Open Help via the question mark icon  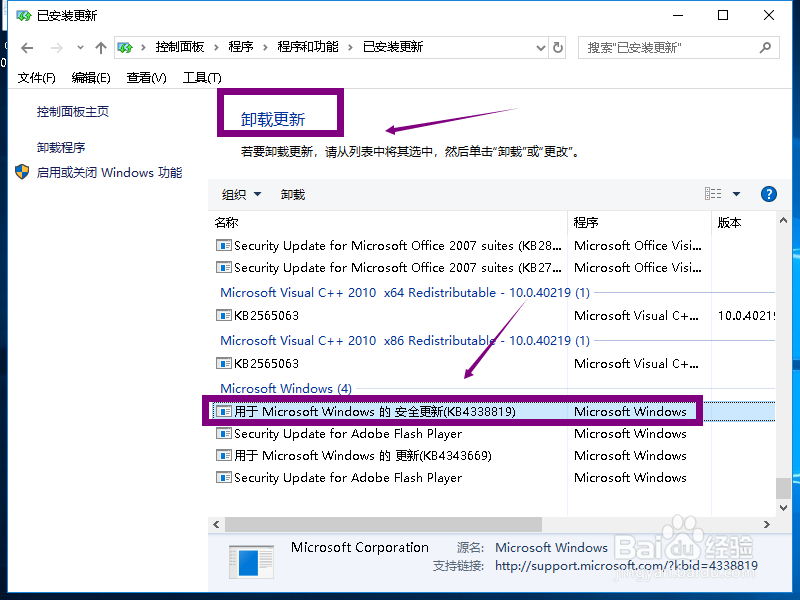768,194
